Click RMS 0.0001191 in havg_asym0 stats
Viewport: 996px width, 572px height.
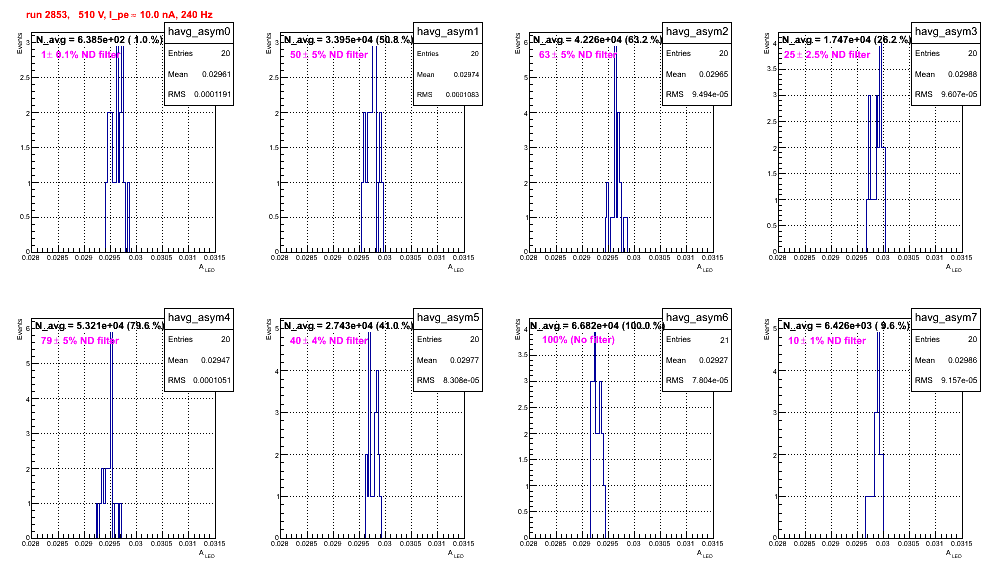[199, 94]
